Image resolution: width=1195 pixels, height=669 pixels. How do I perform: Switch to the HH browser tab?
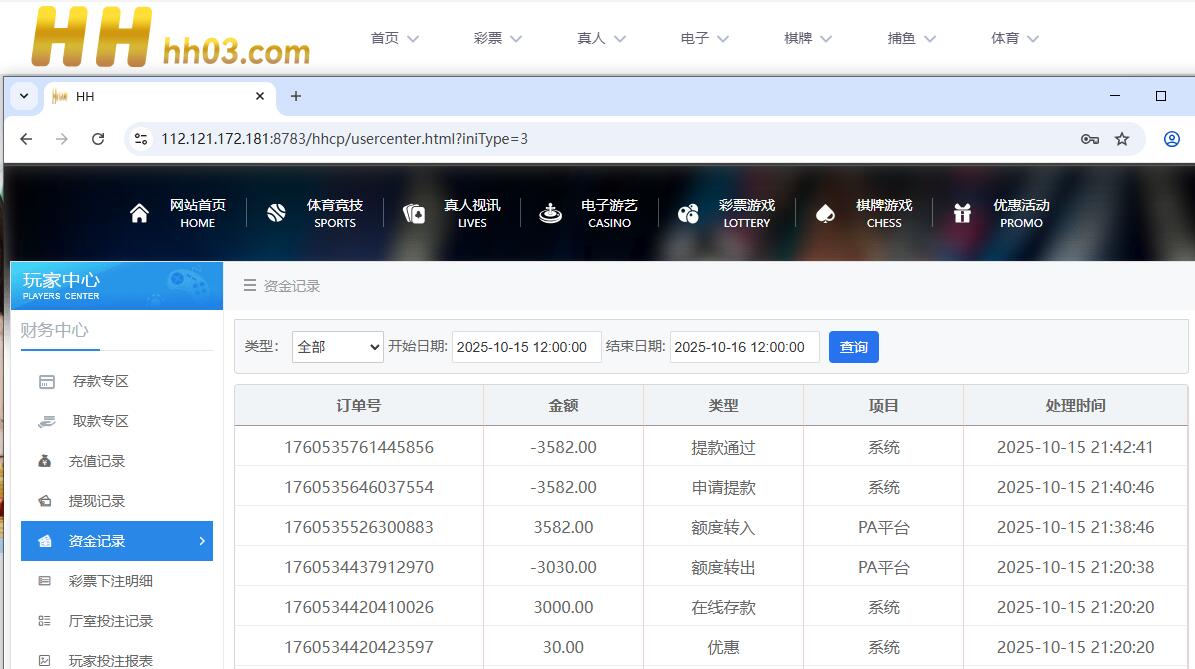150,96
